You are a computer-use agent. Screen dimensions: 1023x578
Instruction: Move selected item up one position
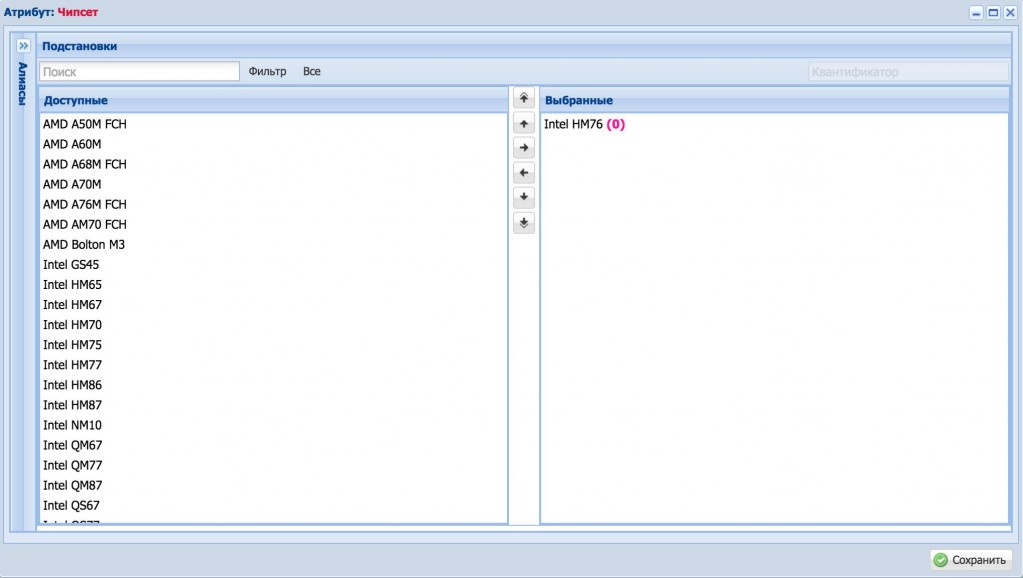pyautogui.click(x=523, y=123)
